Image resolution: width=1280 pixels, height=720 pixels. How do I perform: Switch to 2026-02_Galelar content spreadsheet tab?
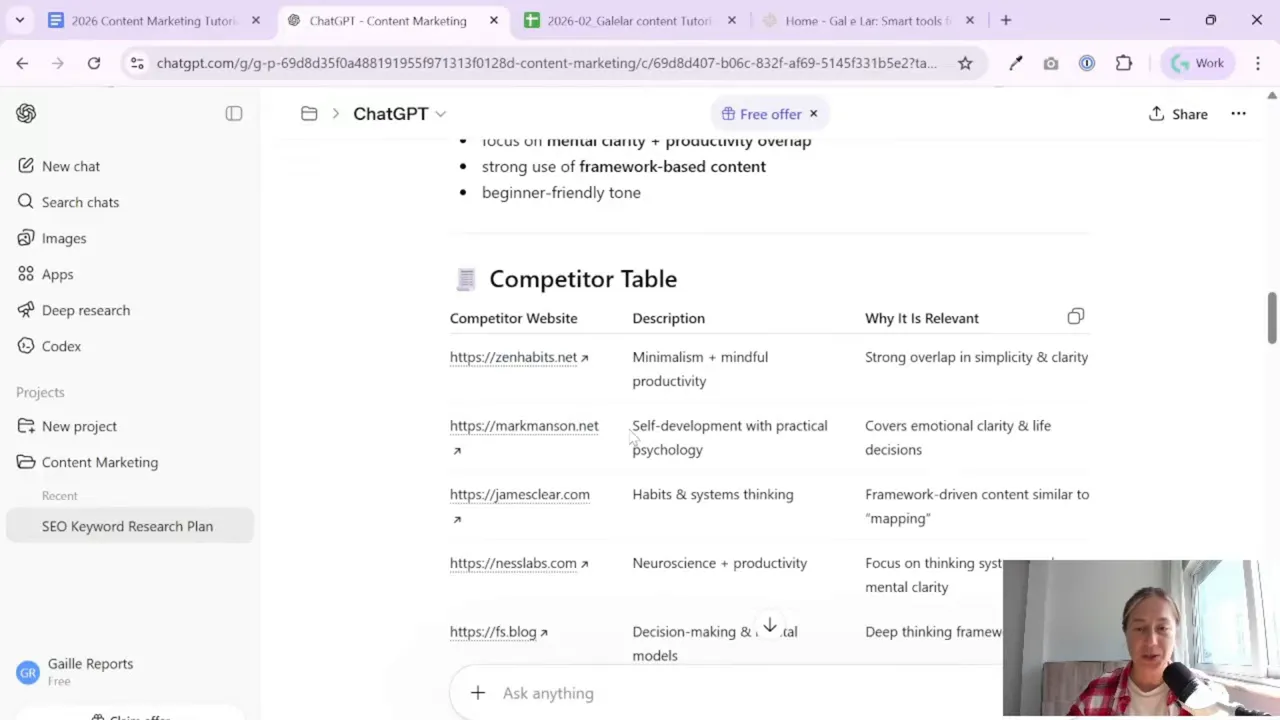pos(631,20)
